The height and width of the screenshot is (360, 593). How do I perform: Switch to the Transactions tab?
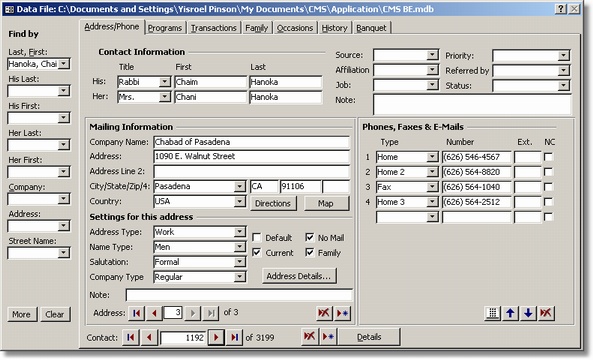(x=214, y=28)
